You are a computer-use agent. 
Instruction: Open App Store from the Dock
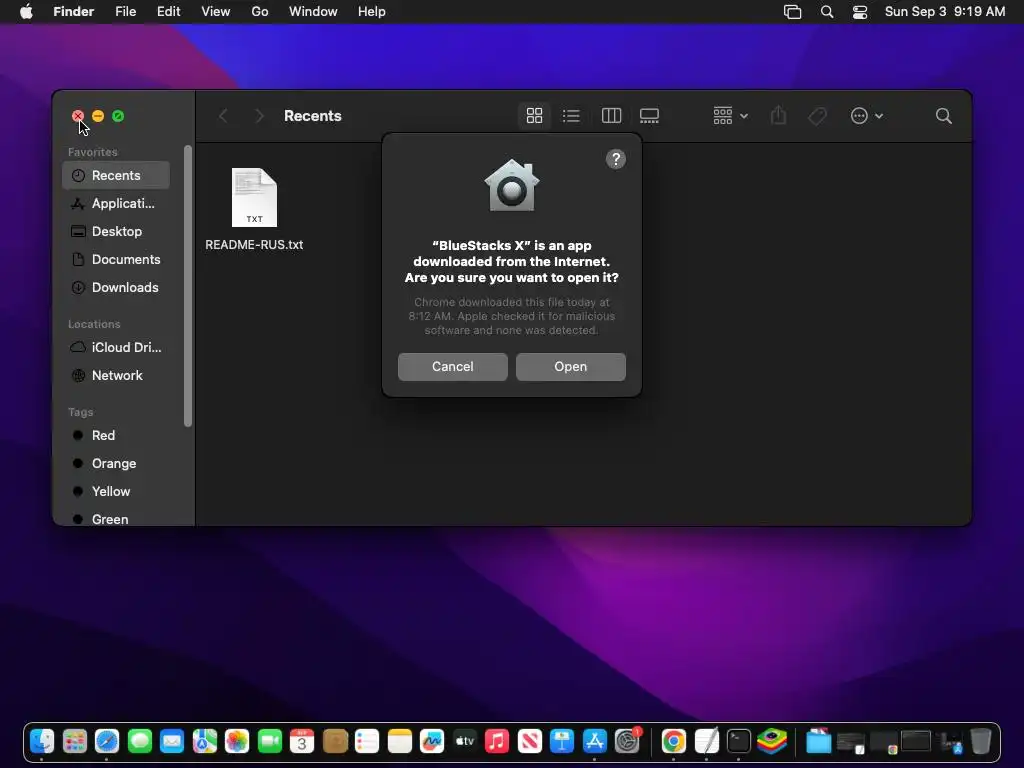coord(594,741)
